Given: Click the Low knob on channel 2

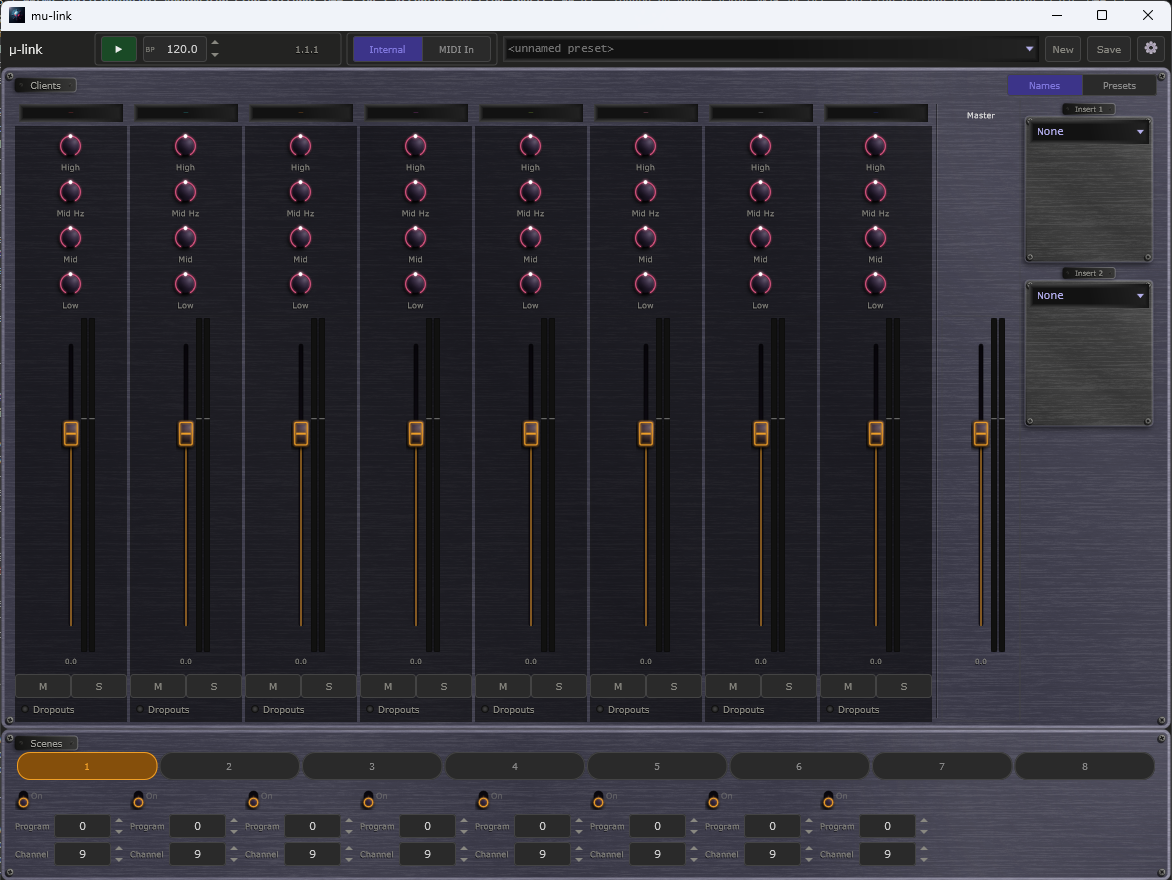Looking at the screenshot, I should point(185,283).
